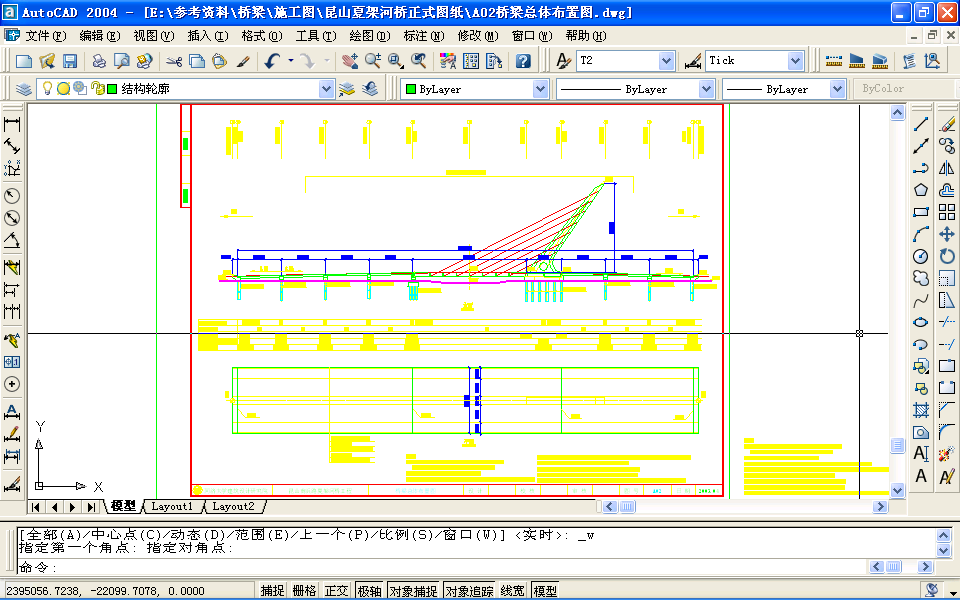Open Plot Preview from the toolbar
960x600 pixels.
(x=122, y=61)
